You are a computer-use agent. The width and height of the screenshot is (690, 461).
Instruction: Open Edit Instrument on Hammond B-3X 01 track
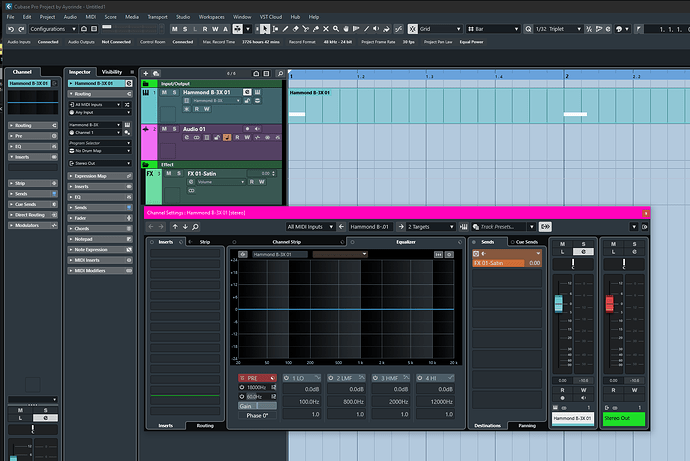coord(257,92)
